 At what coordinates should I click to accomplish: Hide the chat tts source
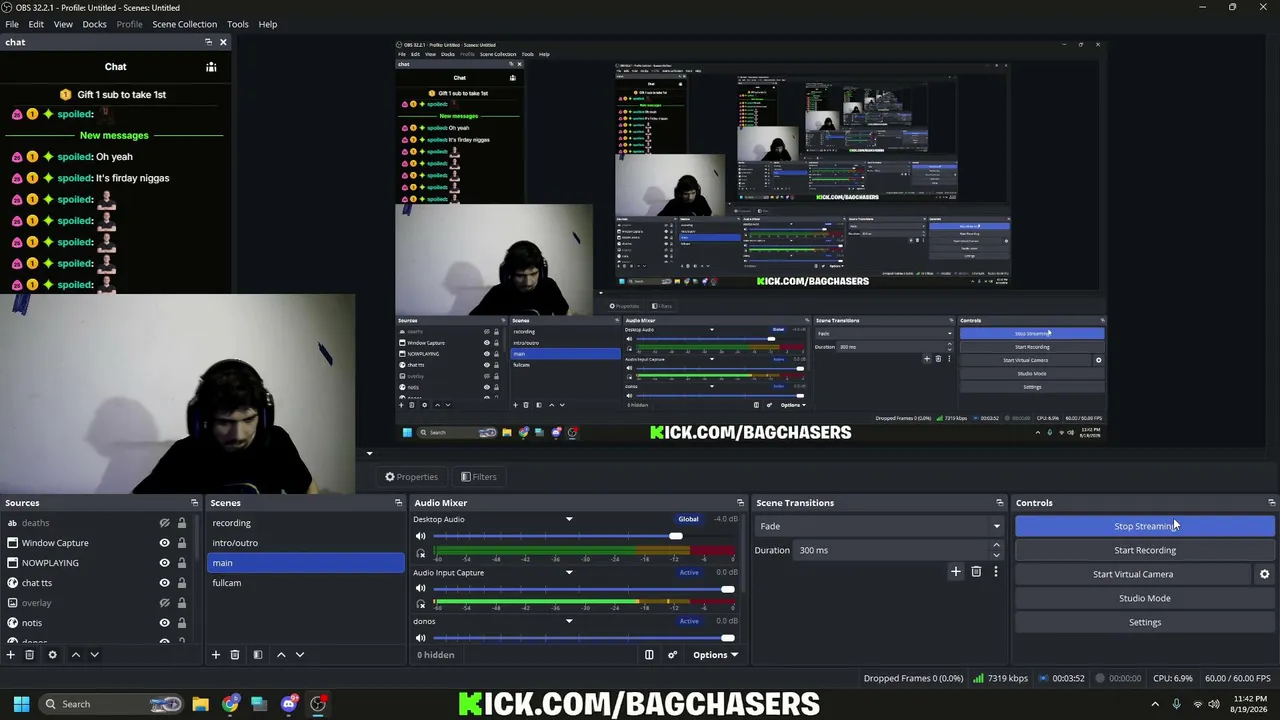pyautogui.click(x=164, y=583)
